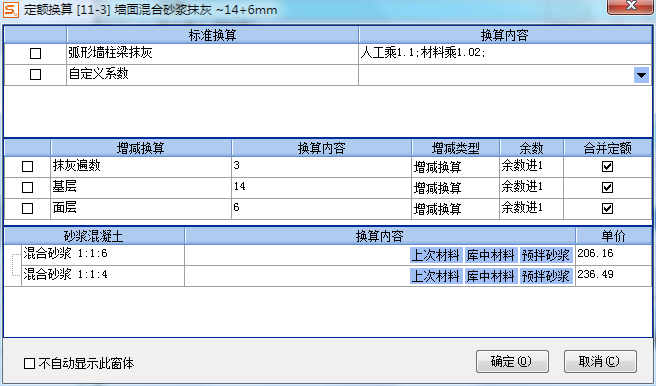Cancel with the 取消 button
The image size is (656, 386).
tap(600, 361)
